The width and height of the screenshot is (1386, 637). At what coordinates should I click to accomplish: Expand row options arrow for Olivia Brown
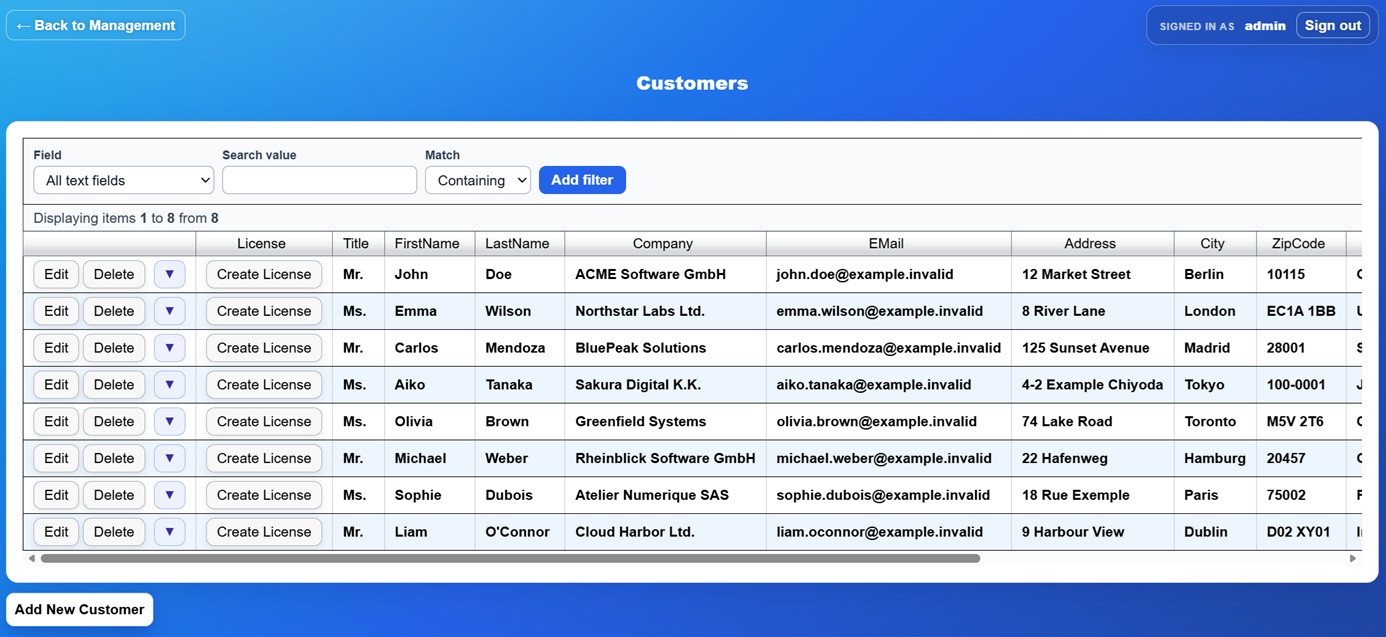pyautogui.click(x=169, y=421)
